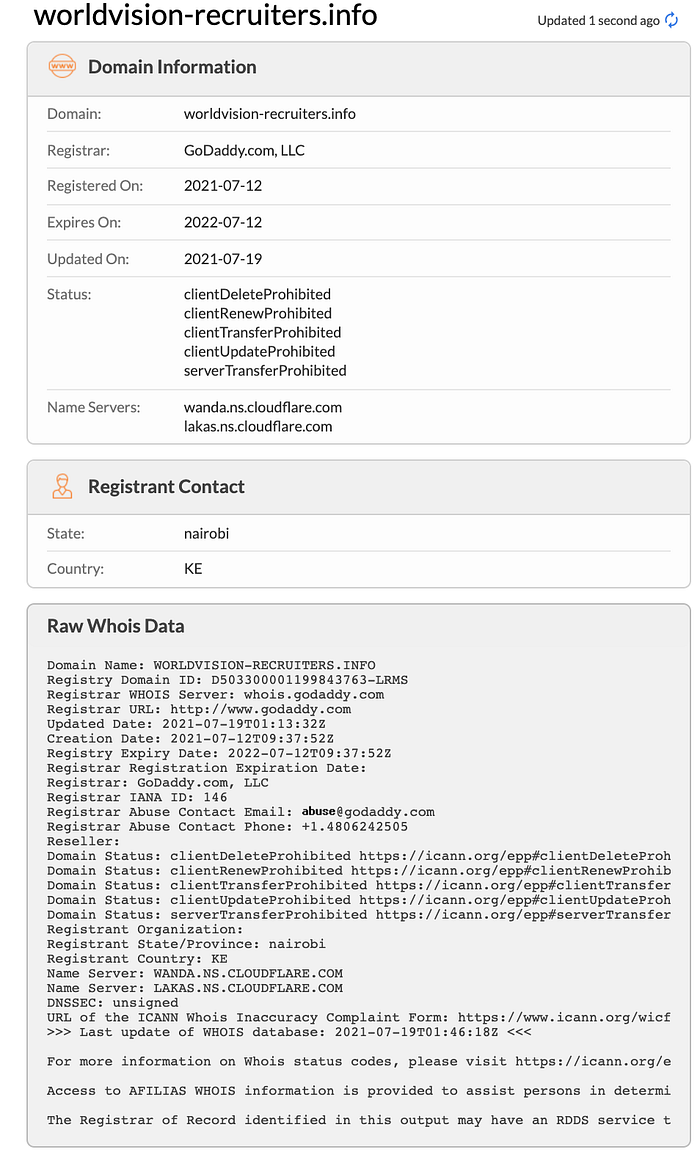Click the Registrant Contact person icon
Screen dimensions: 700x1155
(x=62, y=486)
